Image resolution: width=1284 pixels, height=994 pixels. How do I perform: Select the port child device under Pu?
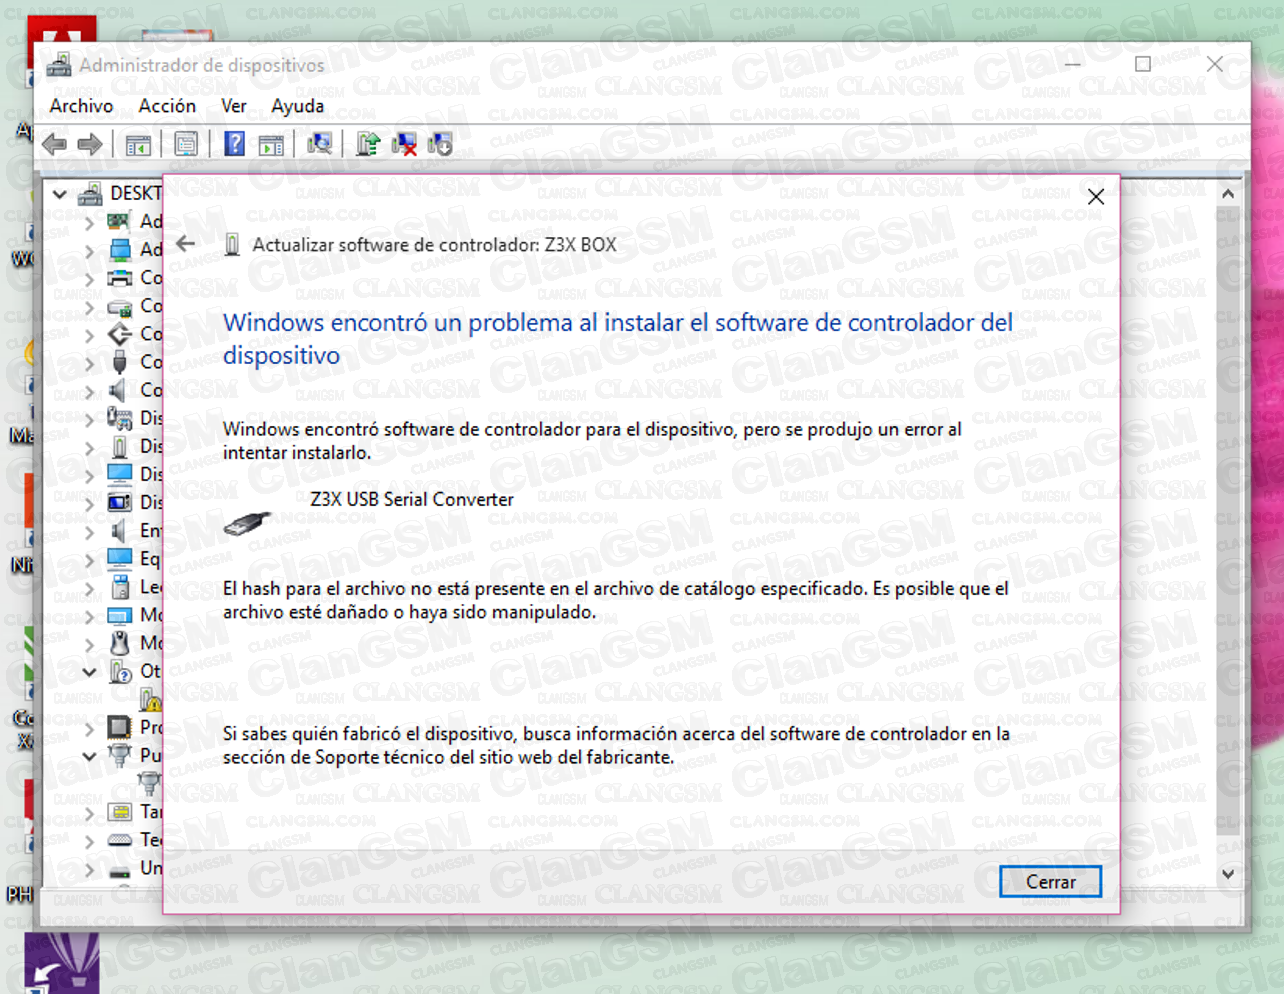(150, 783)
